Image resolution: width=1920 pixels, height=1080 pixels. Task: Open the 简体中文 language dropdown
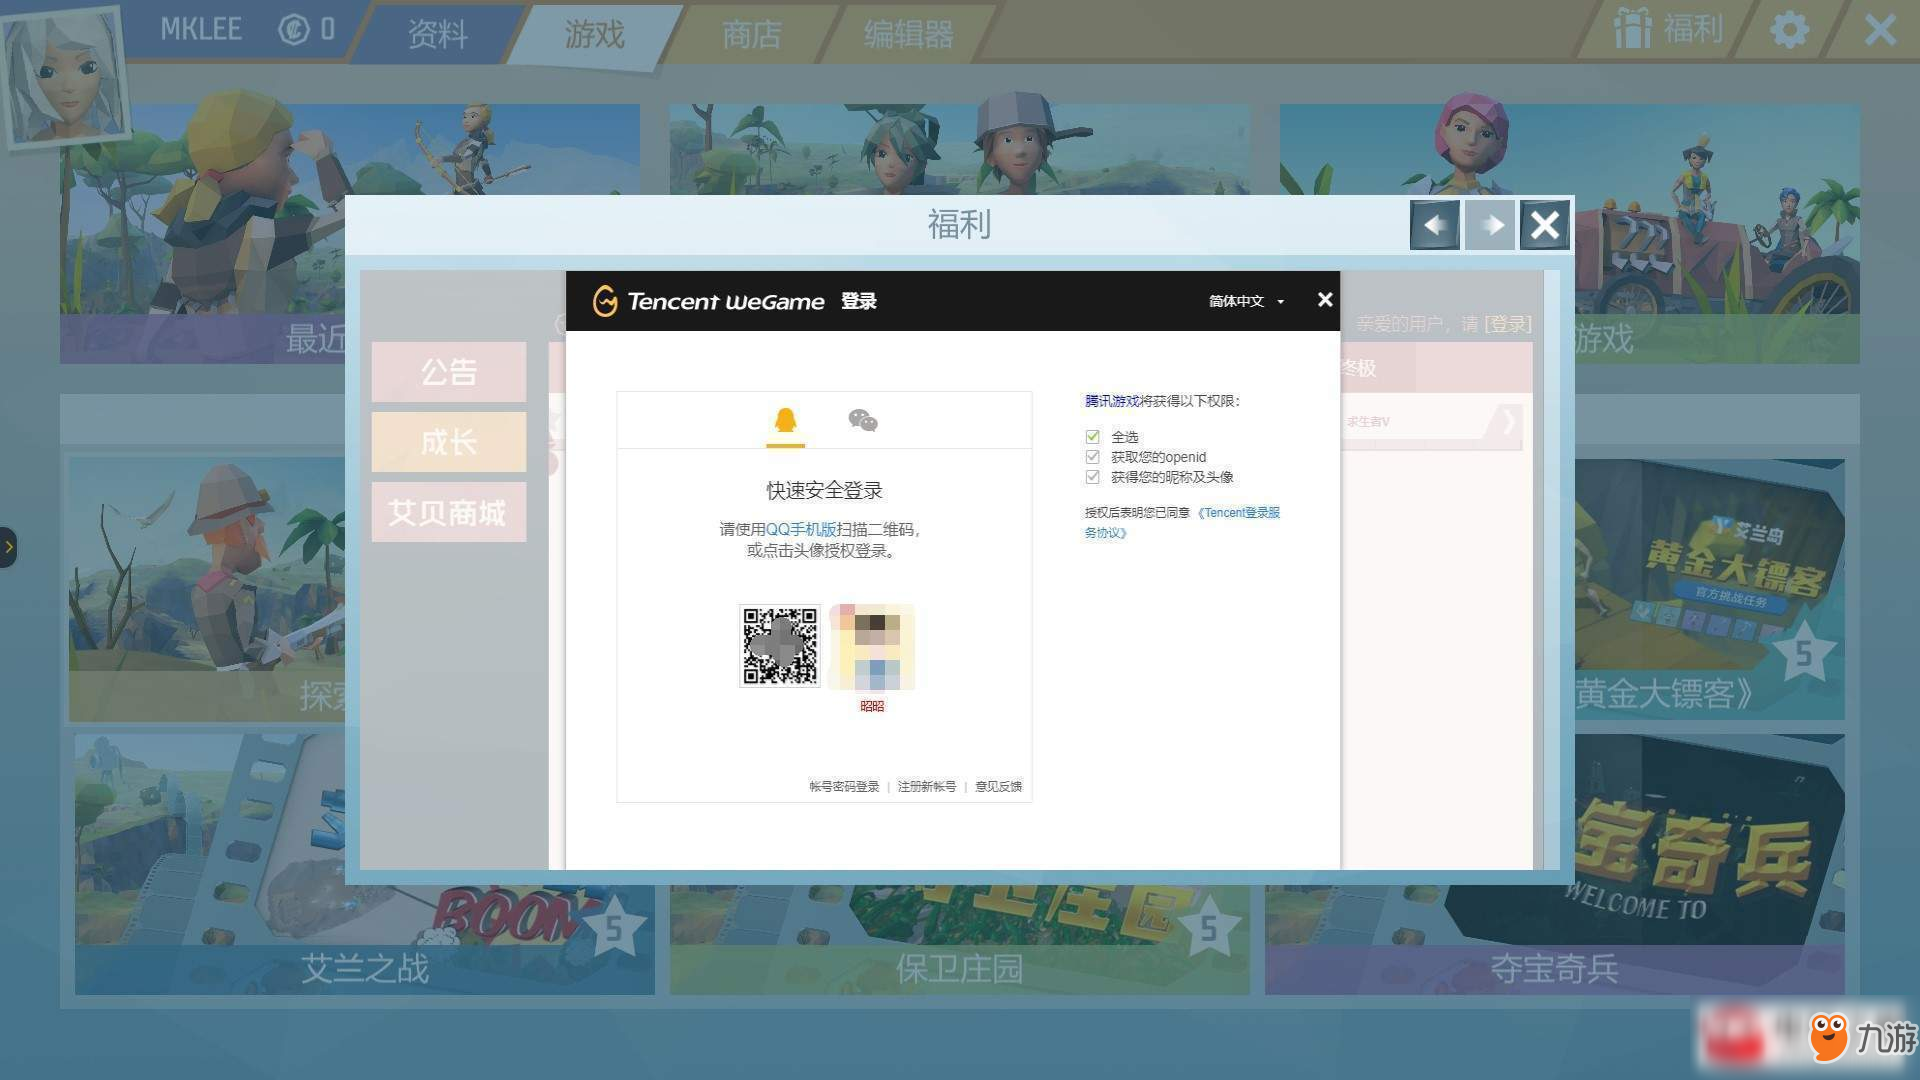1246,301
